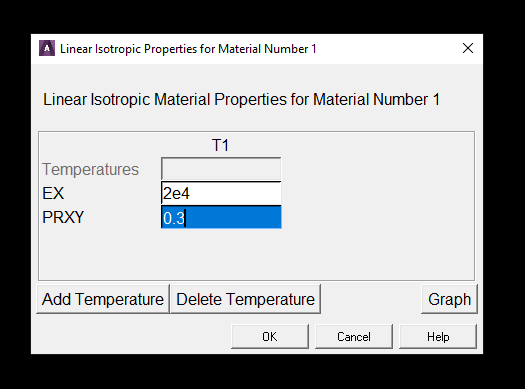525x389 pixels.
Task: Click the Delete Temperature button
Action: point(245,299)
